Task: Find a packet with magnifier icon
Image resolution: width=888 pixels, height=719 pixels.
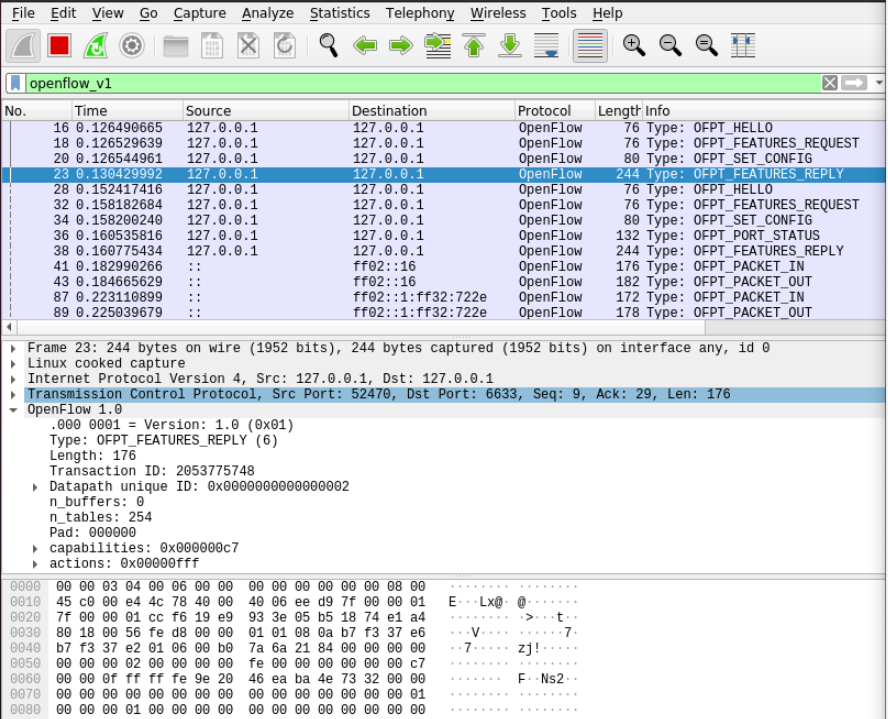Action: click(x=328, y=45)
